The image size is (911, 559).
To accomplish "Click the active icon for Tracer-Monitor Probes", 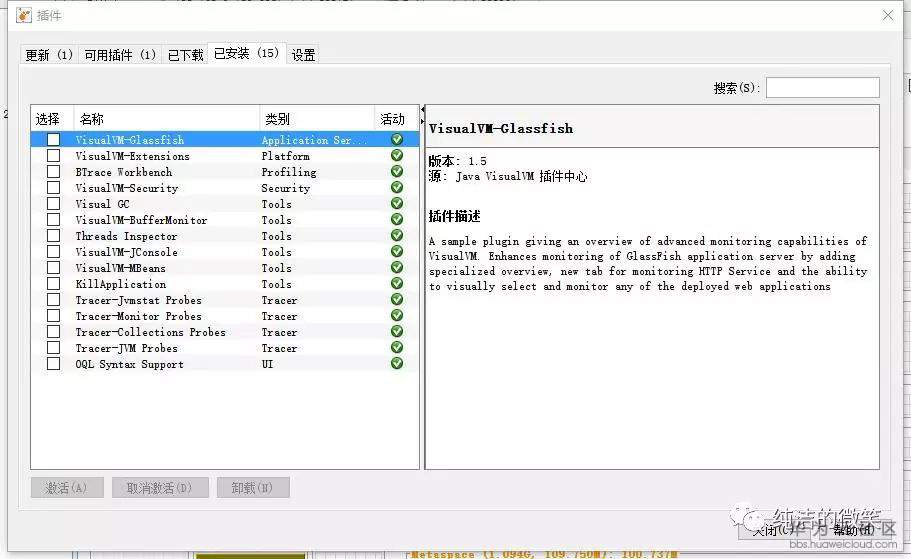I will (397, 316).
